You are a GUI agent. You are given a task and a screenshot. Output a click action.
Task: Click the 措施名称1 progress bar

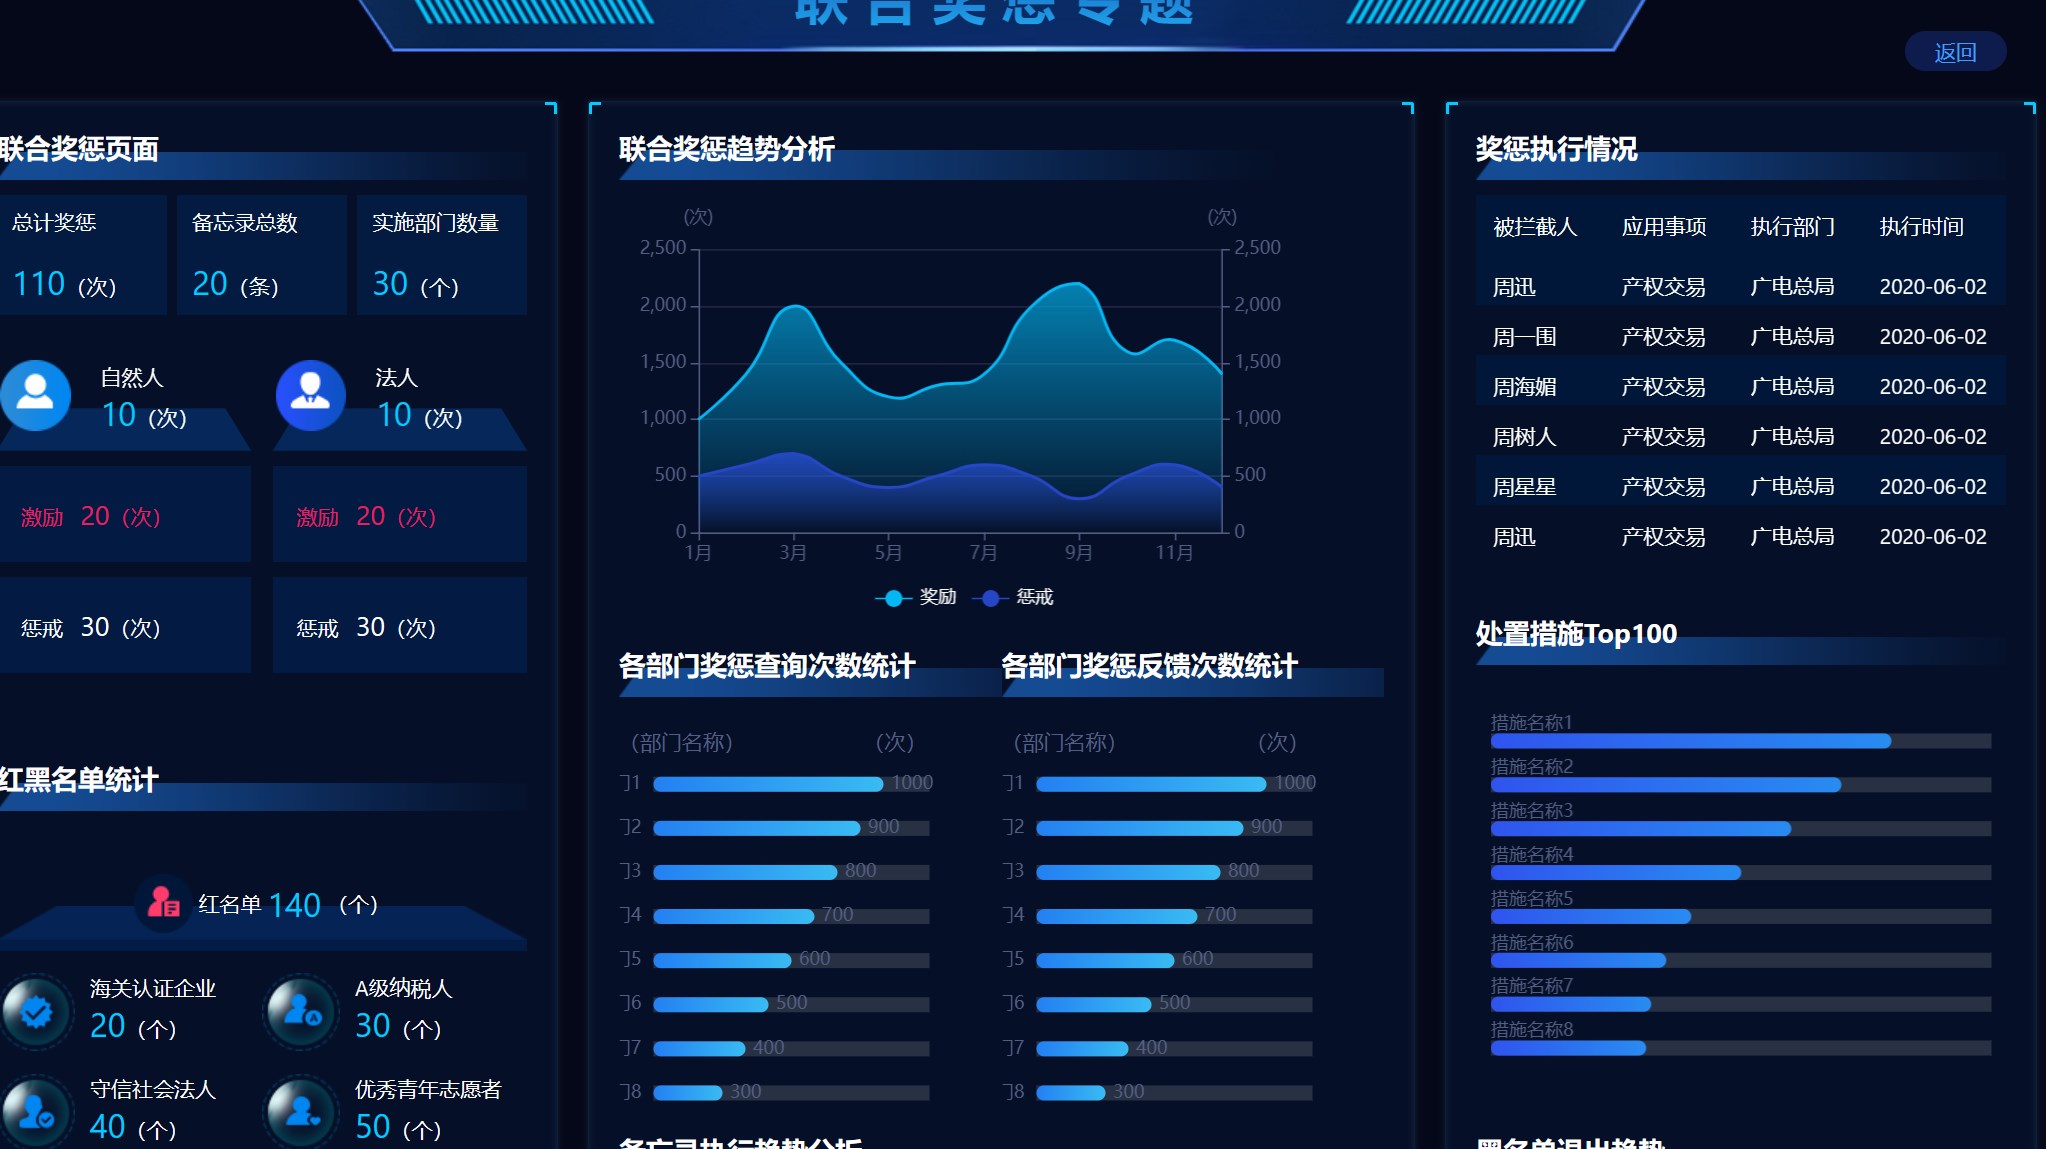pyautogui.click(x=1690, y=741)
